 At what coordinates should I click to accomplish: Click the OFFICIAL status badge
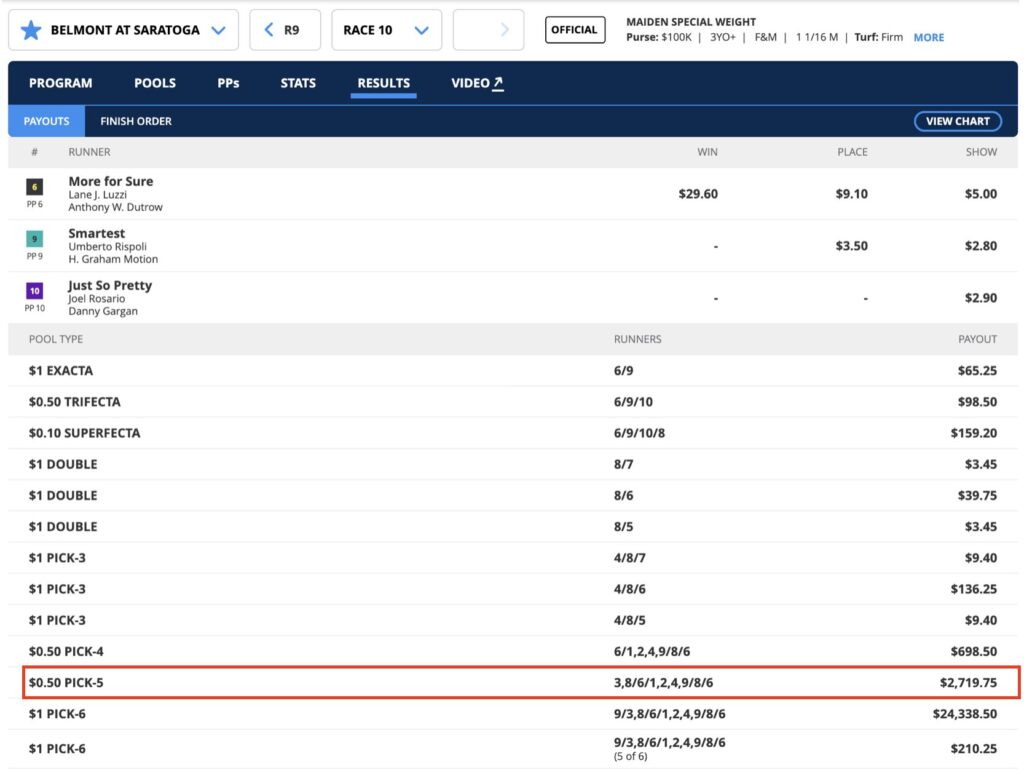575,30
